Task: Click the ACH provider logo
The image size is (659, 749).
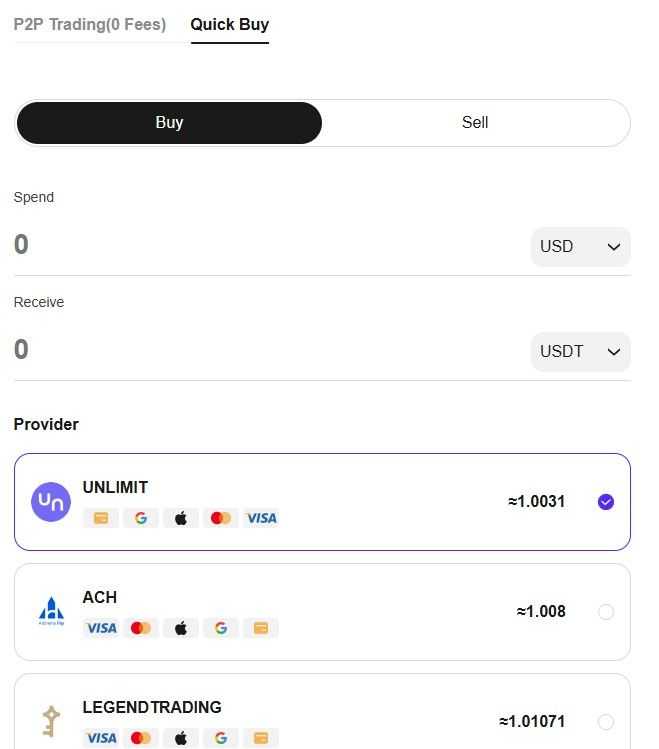Action: tap(51, 611)
